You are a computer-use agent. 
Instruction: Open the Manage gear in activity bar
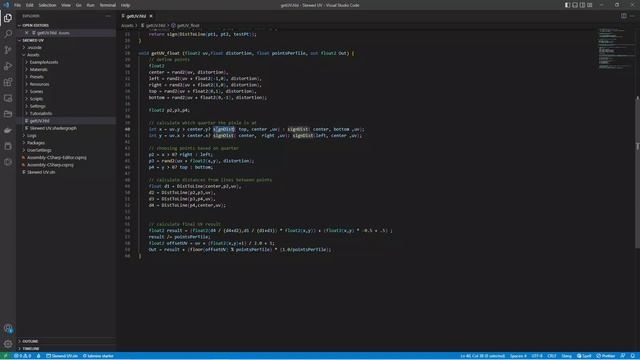coord(8,344)
